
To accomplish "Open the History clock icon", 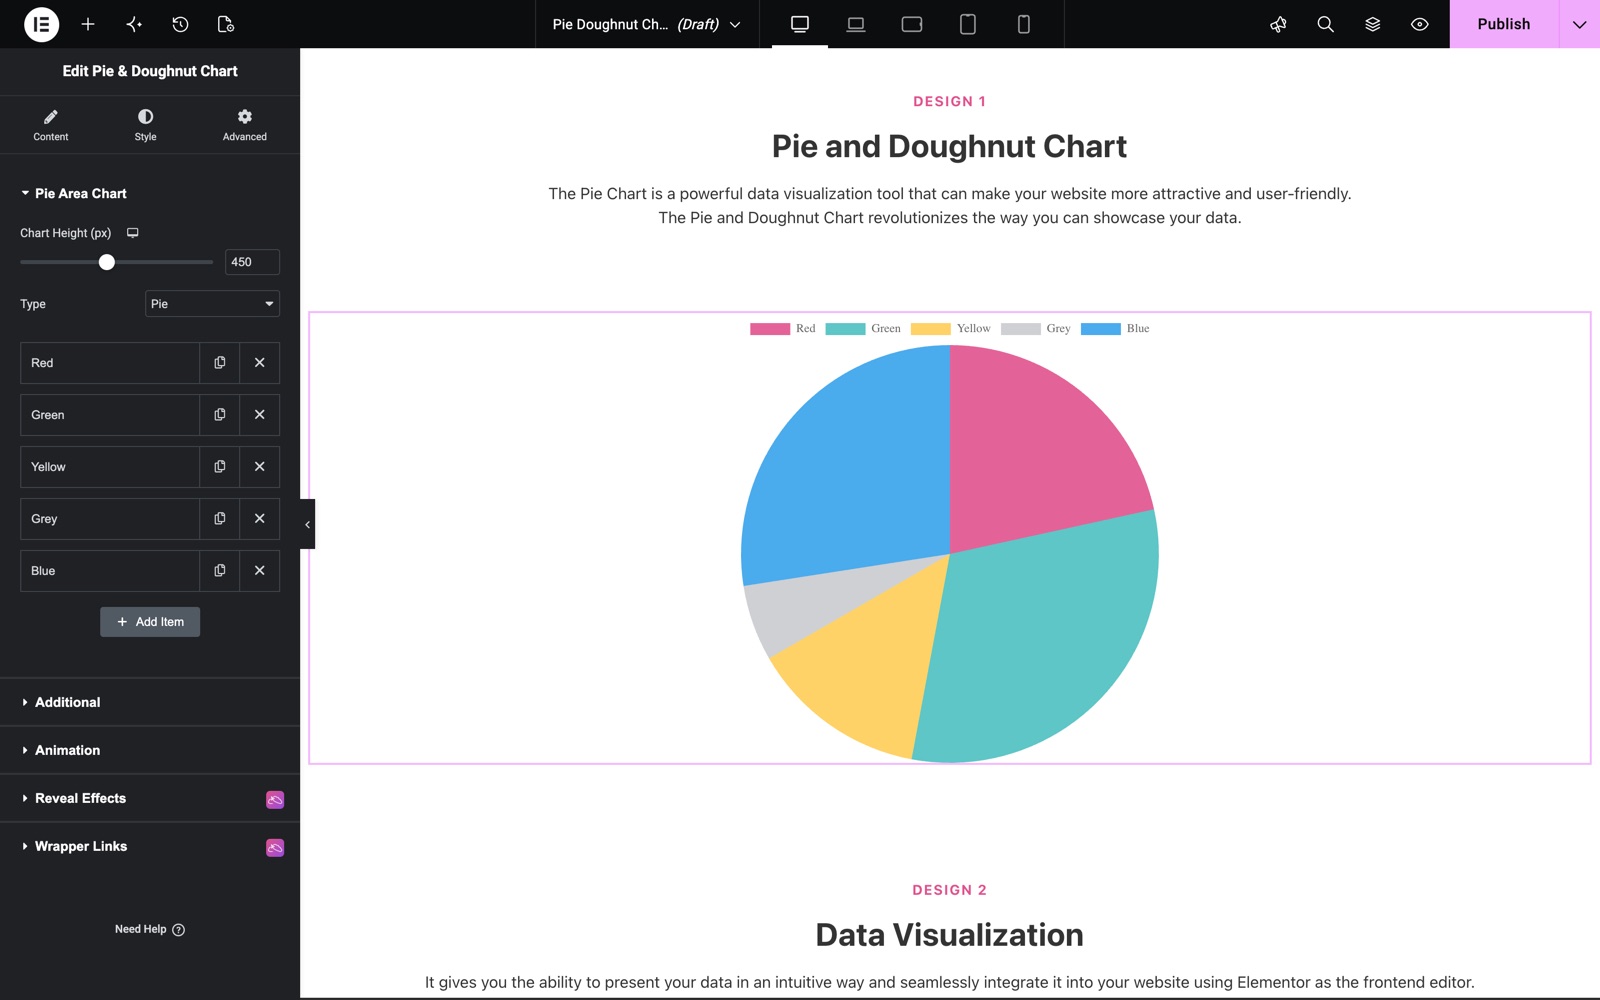I will pos(180,24).
